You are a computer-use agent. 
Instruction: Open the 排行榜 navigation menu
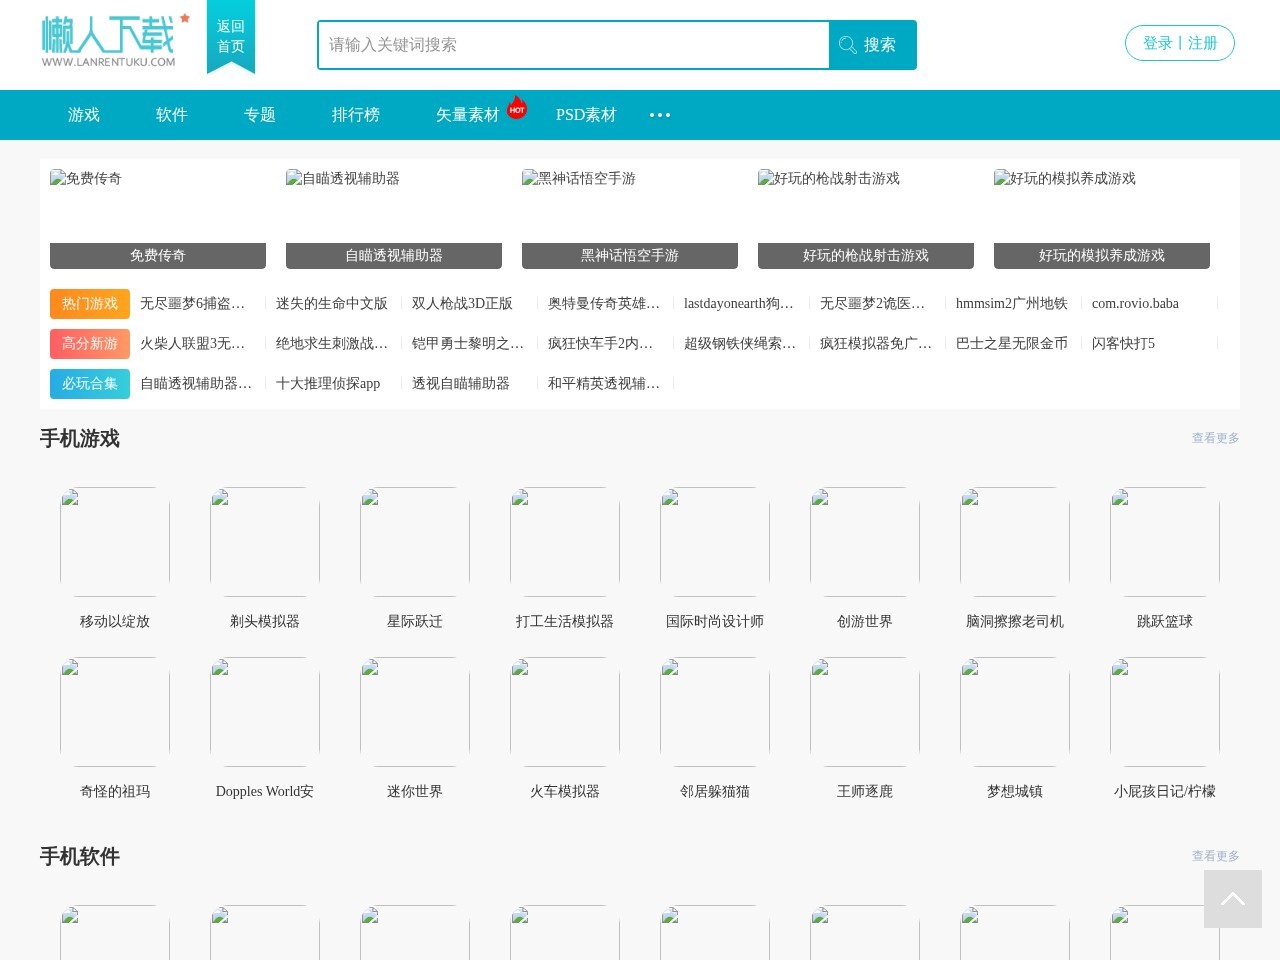[356, 115]
